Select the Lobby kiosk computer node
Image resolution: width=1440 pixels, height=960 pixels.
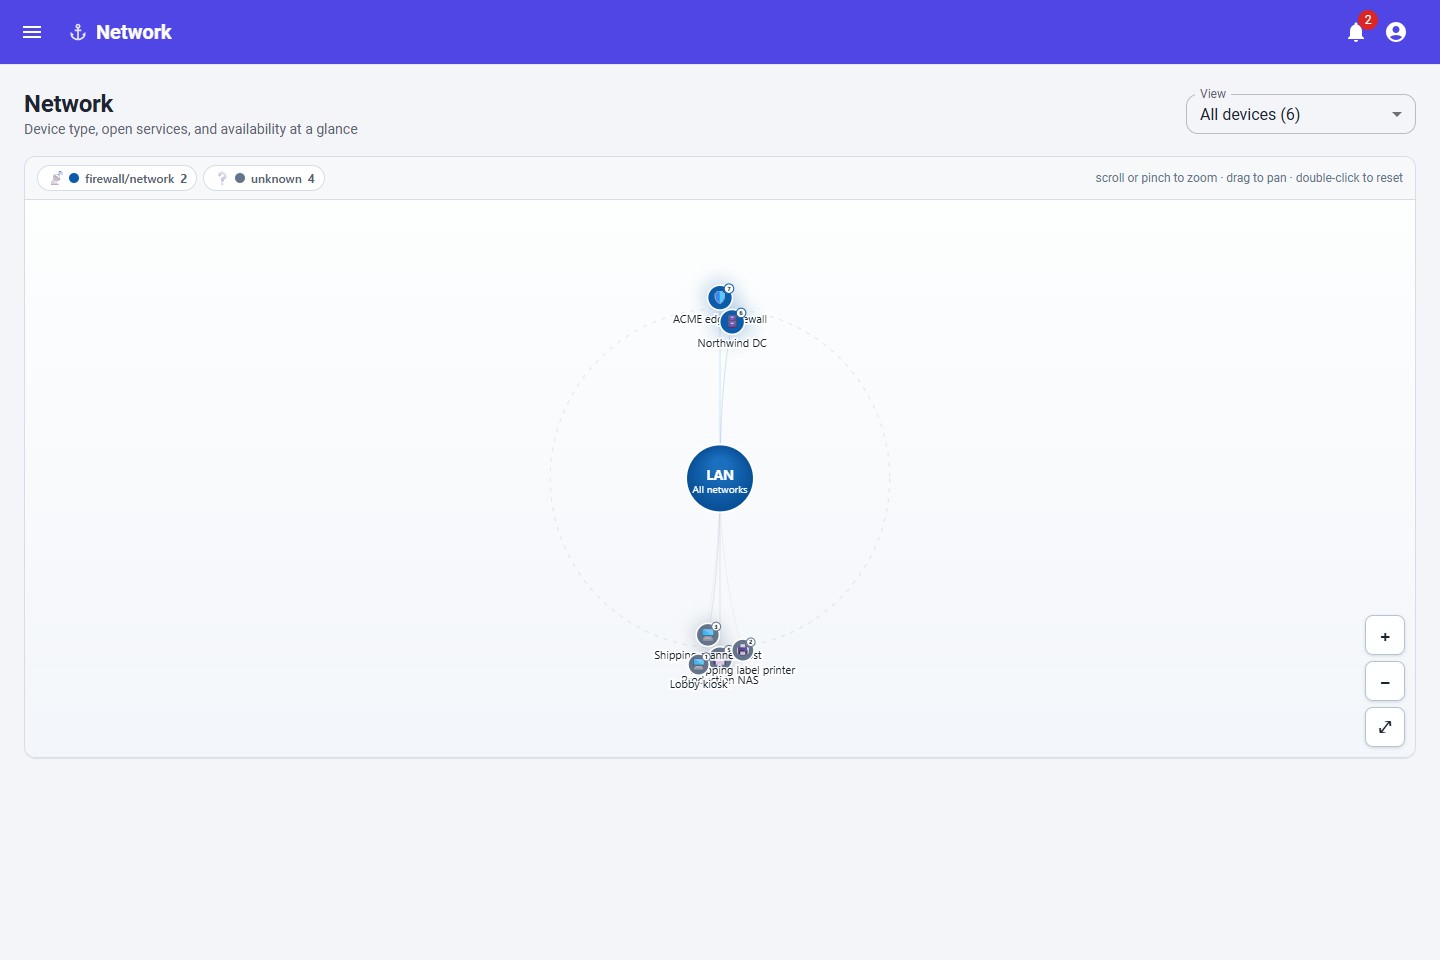click(x=698, y=665)
